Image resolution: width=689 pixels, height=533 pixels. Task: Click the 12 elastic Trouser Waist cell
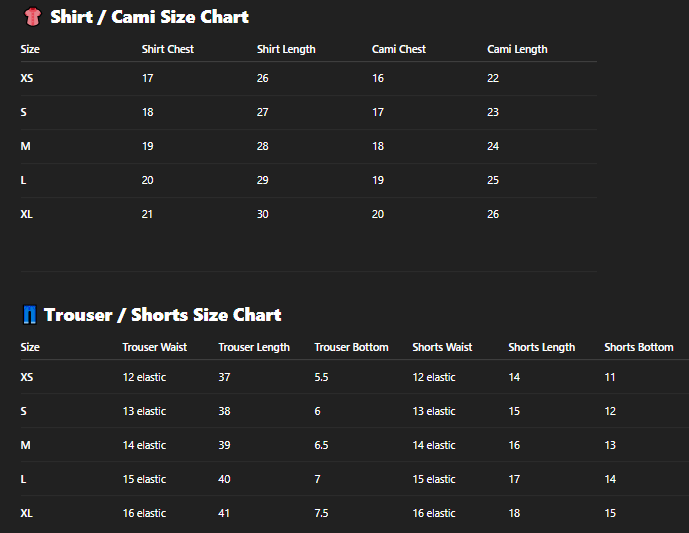point(144,377)
